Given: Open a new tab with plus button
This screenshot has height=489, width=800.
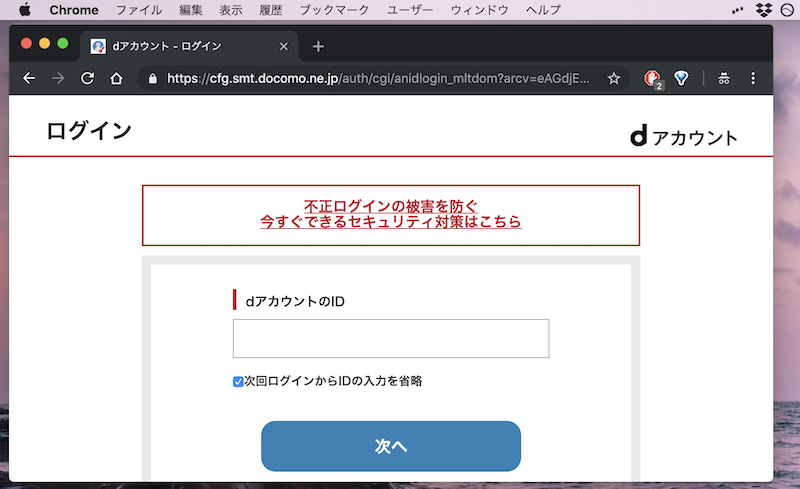Looking at the screenshot, I should pyautogui.click(x=318, y=46).
